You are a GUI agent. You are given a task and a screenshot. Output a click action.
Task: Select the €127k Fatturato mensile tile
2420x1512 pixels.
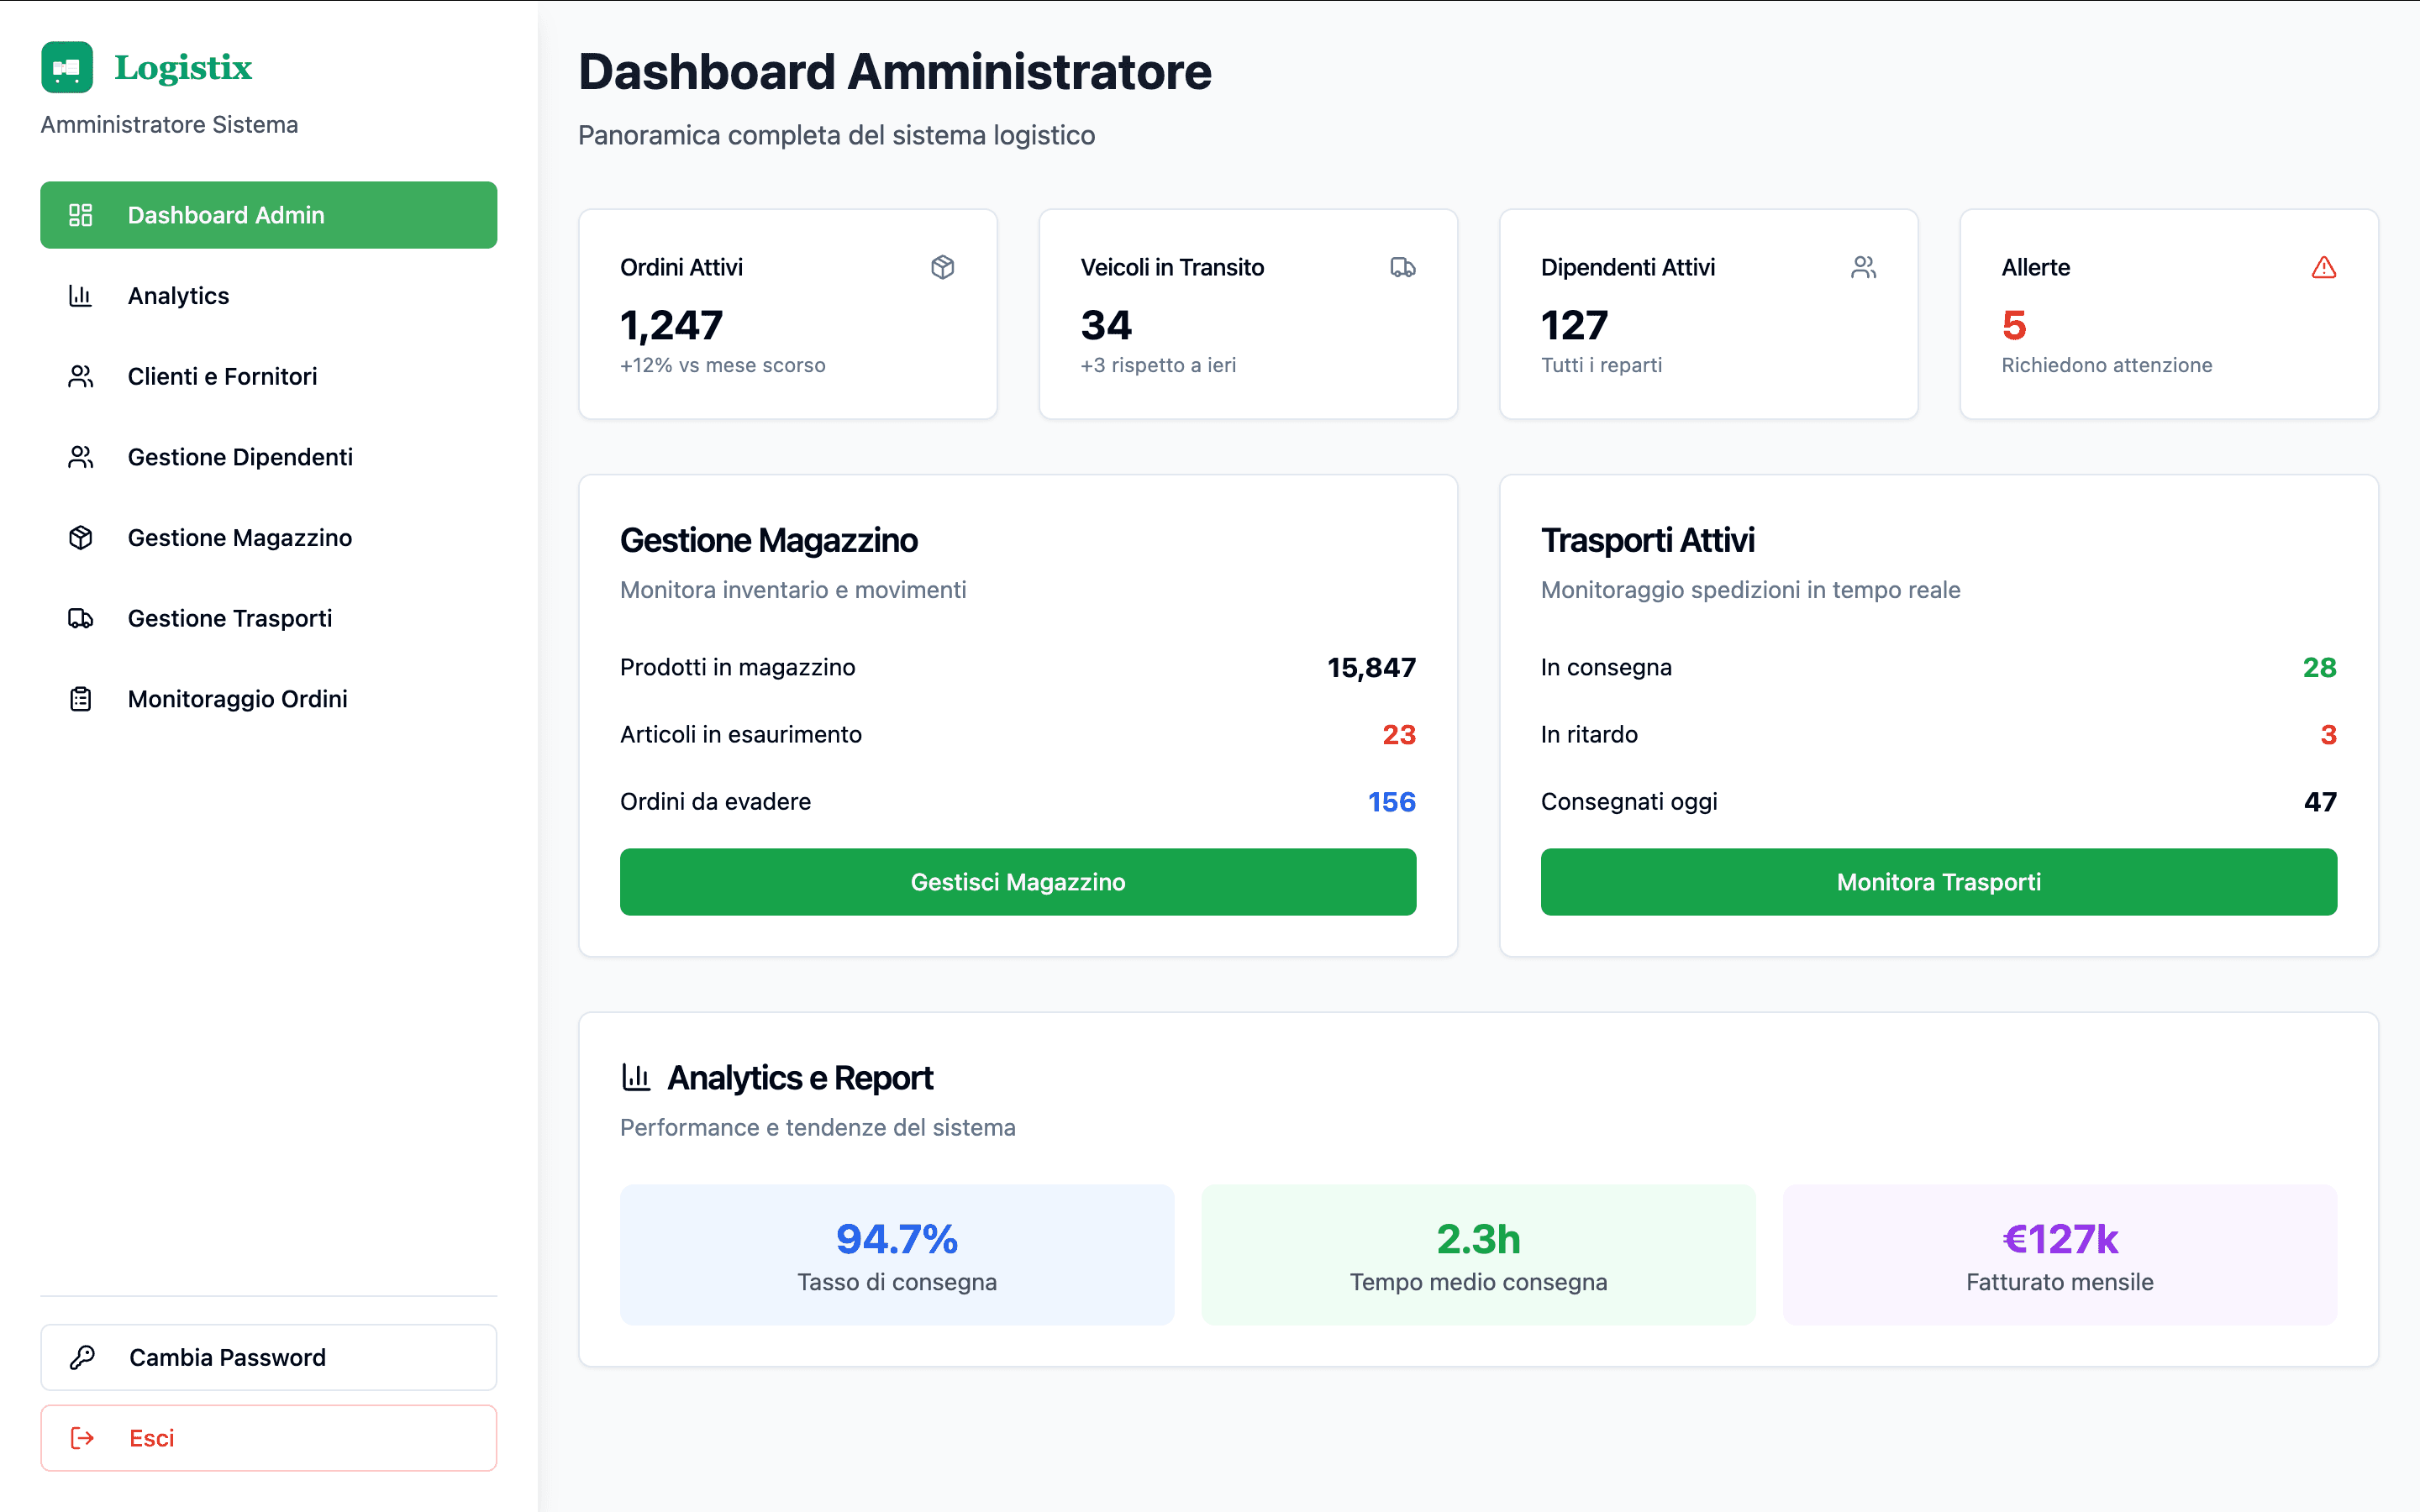click(x=2060, y=1255)
